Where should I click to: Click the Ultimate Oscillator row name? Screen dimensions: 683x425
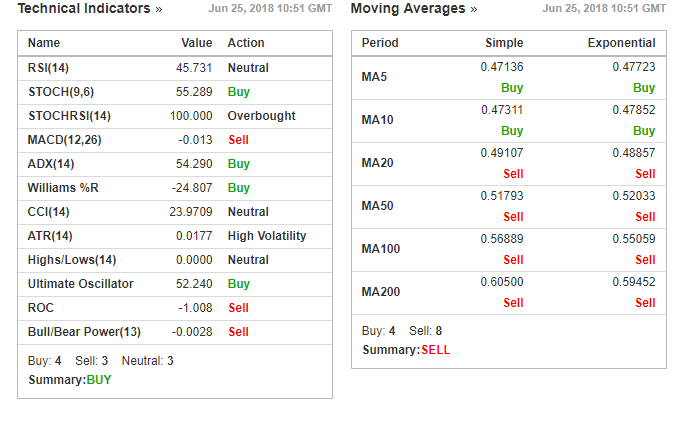[x=80, y=284]
